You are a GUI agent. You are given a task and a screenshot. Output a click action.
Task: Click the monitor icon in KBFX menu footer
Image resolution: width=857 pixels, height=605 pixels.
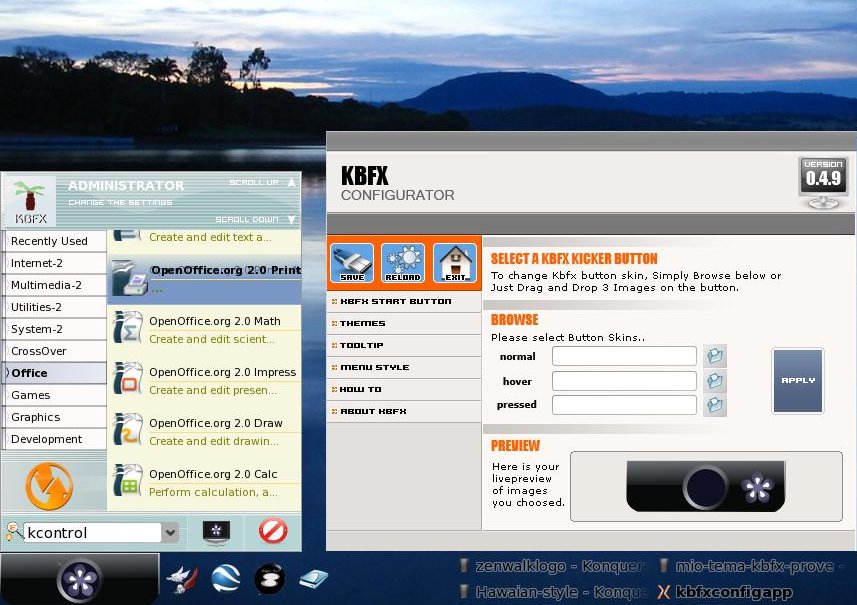coord(216,532)
